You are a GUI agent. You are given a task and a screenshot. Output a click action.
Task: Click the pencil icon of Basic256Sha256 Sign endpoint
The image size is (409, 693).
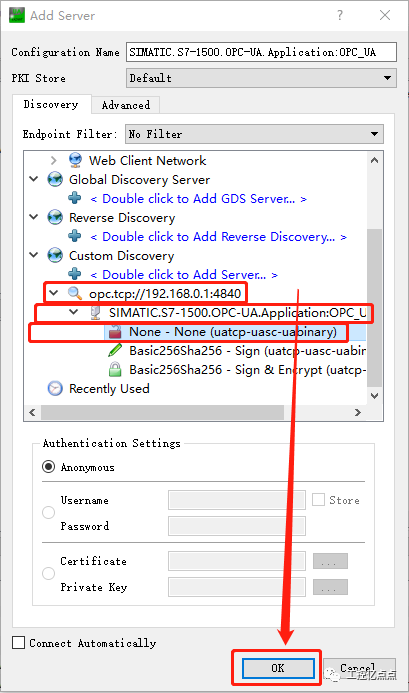115,350
